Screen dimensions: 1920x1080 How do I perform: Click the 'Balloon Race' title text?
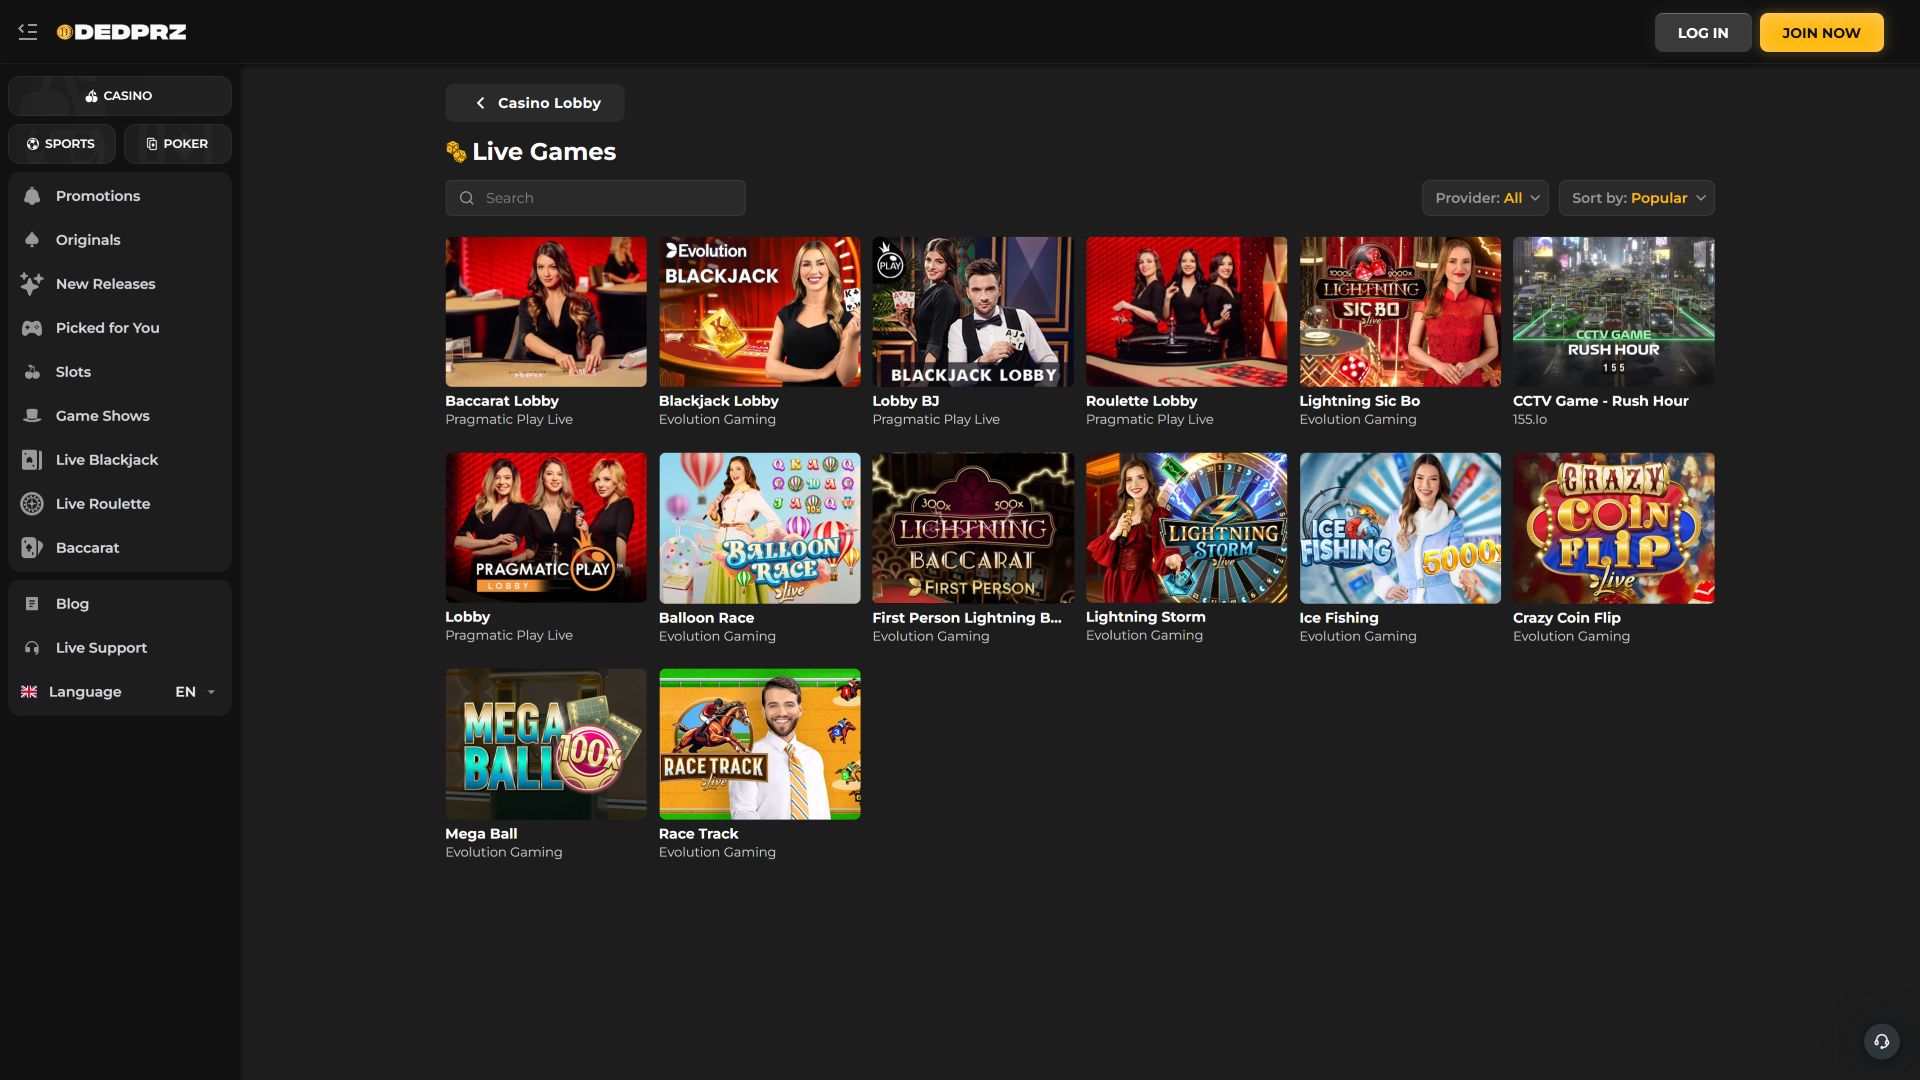coord(706,618)
